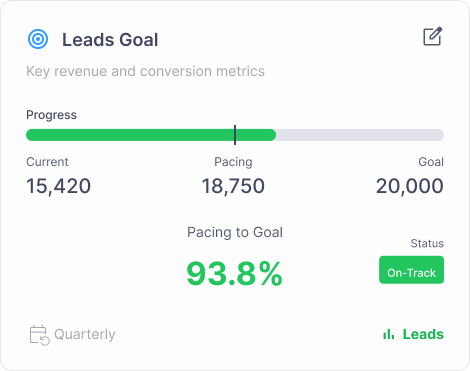The width and height of the screenshot is (470, 371).
Task: Click the quarterly calendar recurrence icon
Action: coord(39,335)
